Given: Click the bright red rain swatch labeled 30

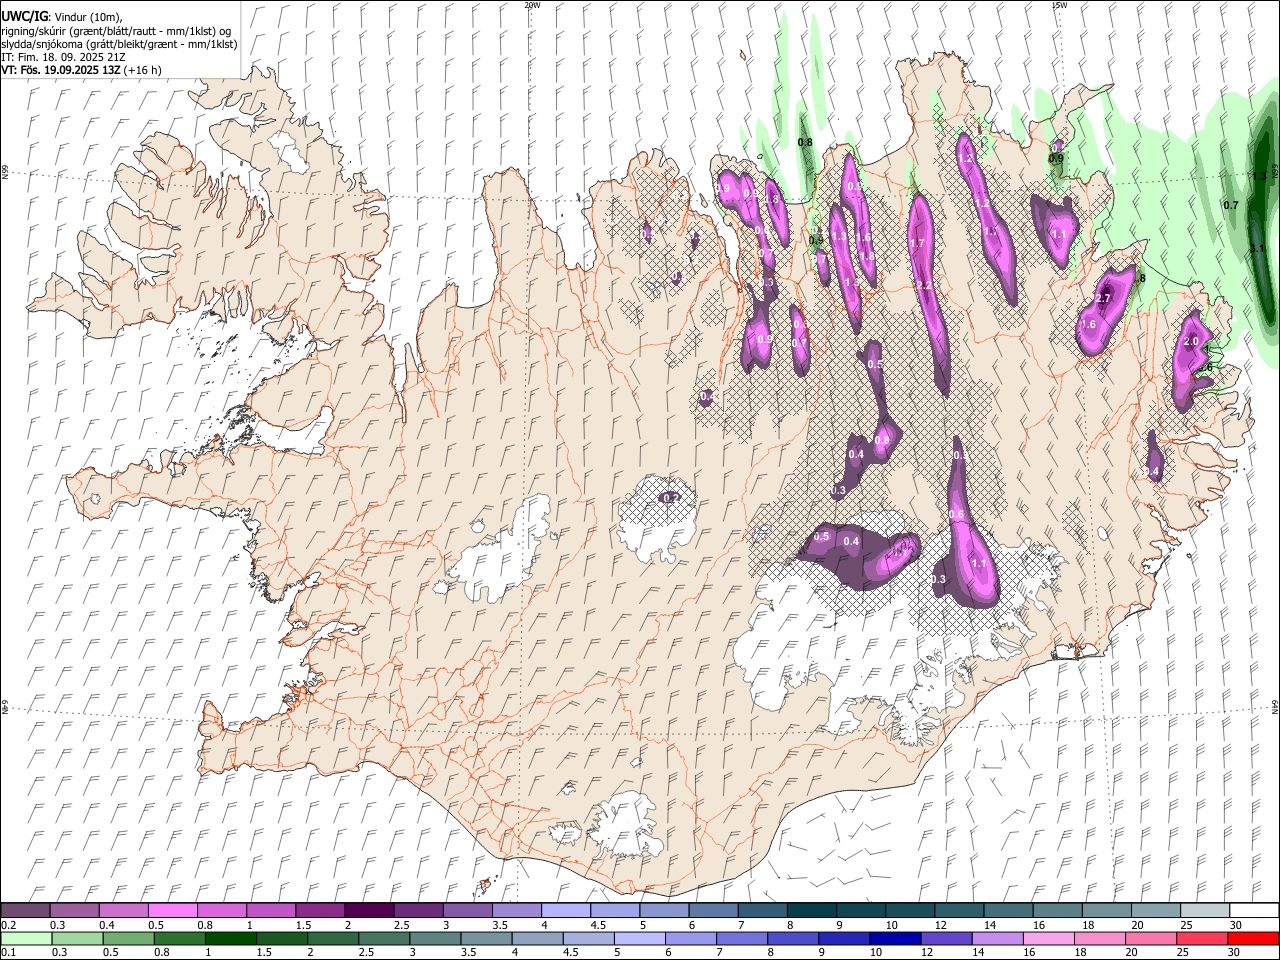Looking at the screenshot, I should click(1253, 939).
